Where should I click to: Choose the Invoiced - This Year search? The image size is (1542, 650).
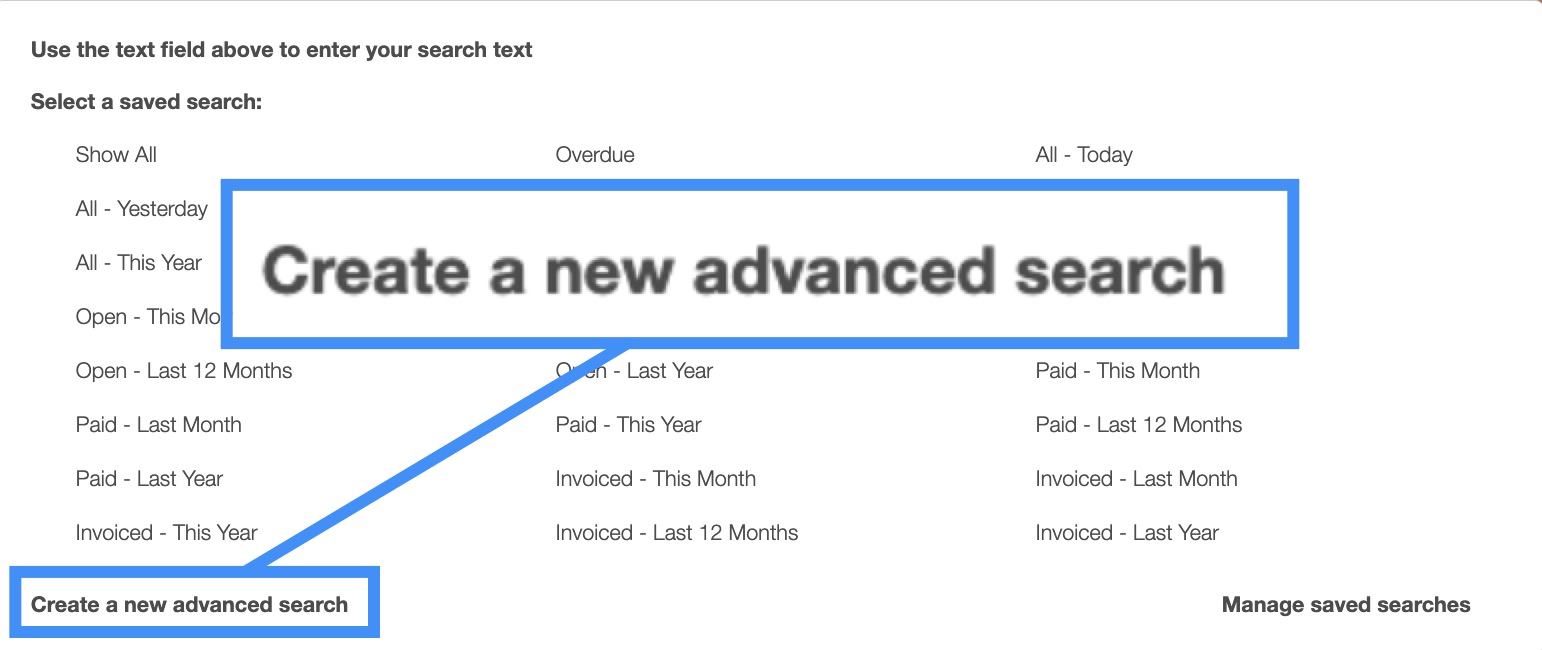pyautogui.click(x=166, y=533)
